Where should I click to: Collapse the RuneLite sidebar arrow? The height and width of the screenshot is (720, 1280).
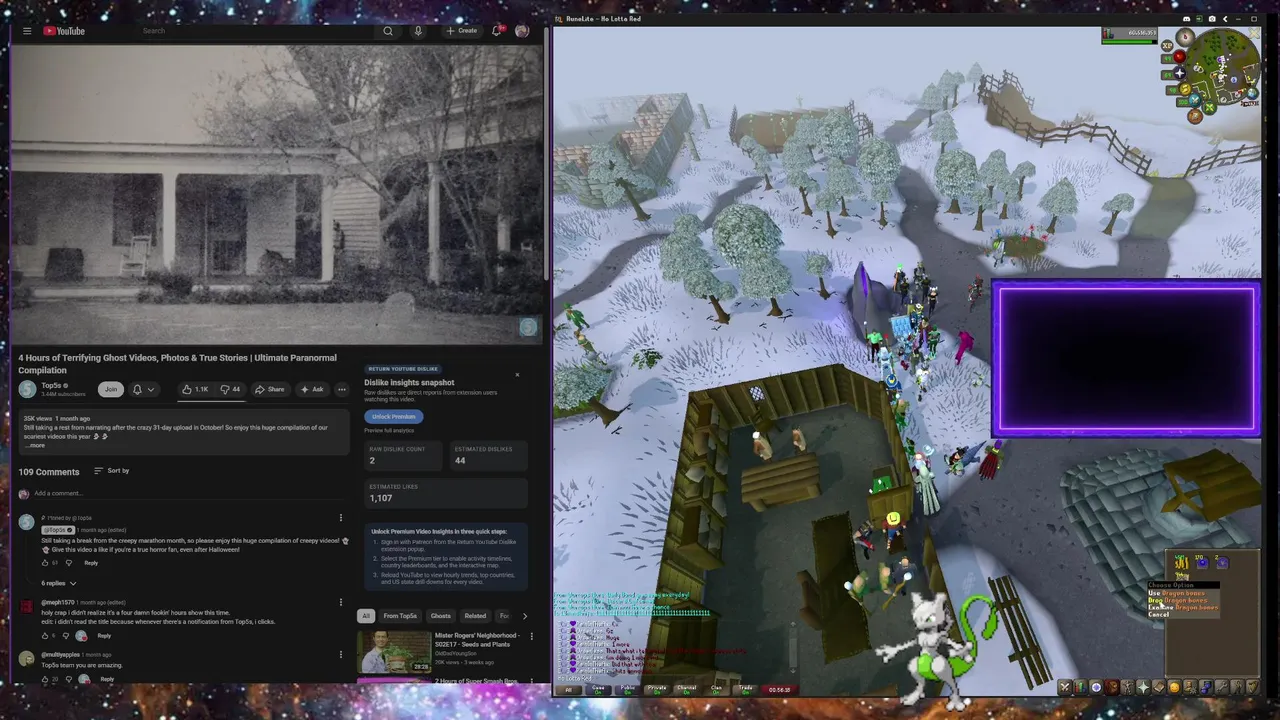[1225, 19]
